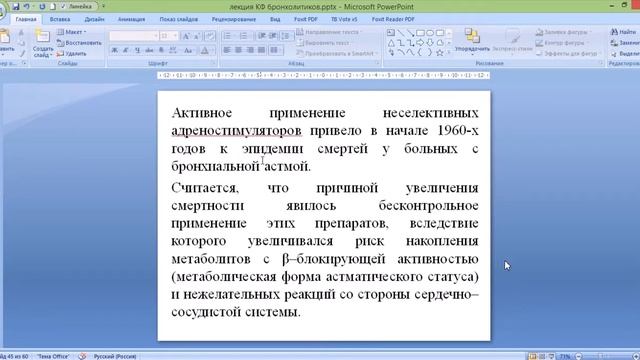
Task: Center text in paragraph group
Action: point(238,50)
